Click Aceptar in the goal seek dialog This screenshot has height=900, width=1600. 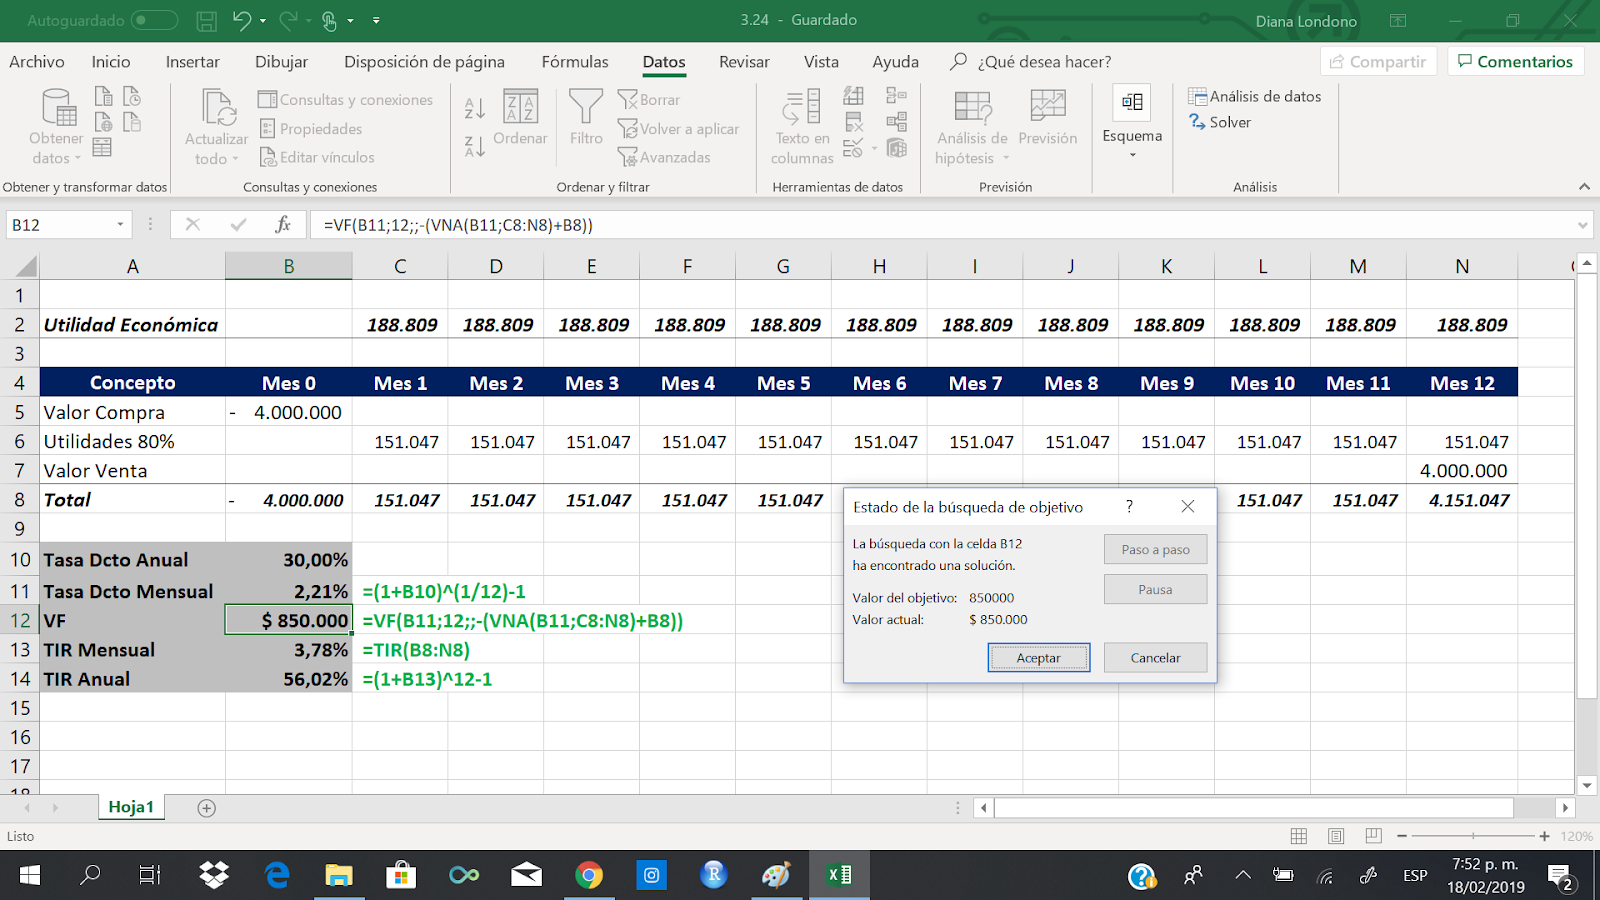coord(1038,657)
